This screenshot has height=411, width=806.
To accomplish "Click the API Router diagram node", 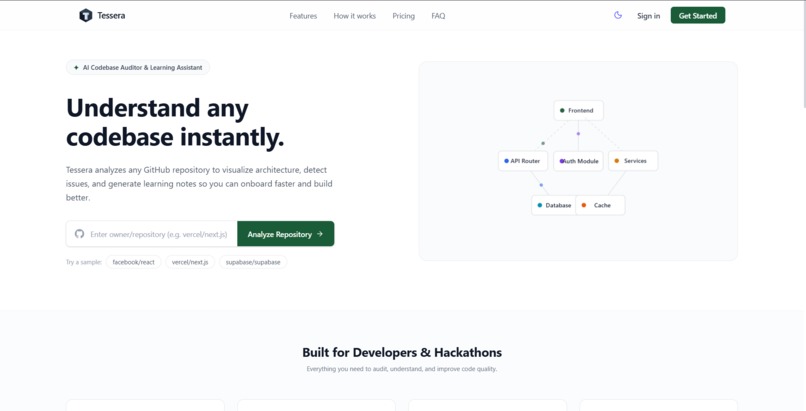I will (x=523, y=161).
